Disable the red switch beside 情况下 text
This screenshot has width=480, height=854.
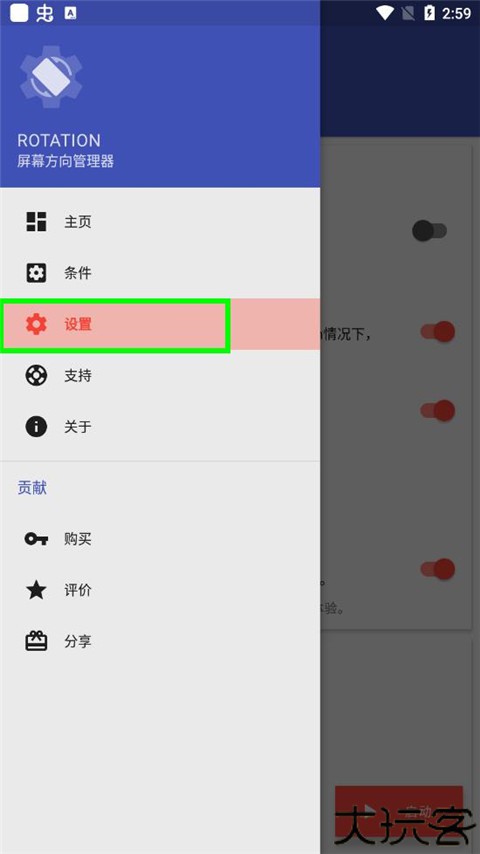[x=438, y=332]
